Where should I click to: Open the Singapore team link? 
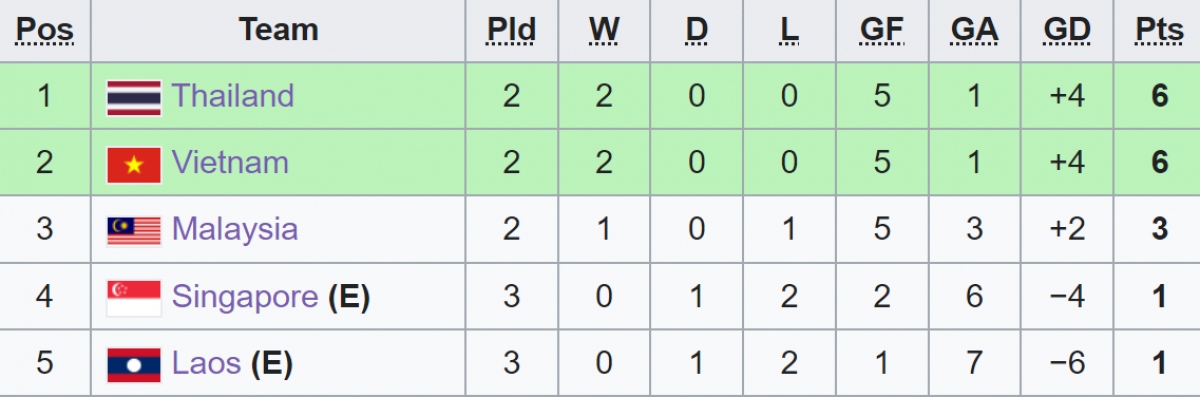pyautogui.click(x=245, y=296)
